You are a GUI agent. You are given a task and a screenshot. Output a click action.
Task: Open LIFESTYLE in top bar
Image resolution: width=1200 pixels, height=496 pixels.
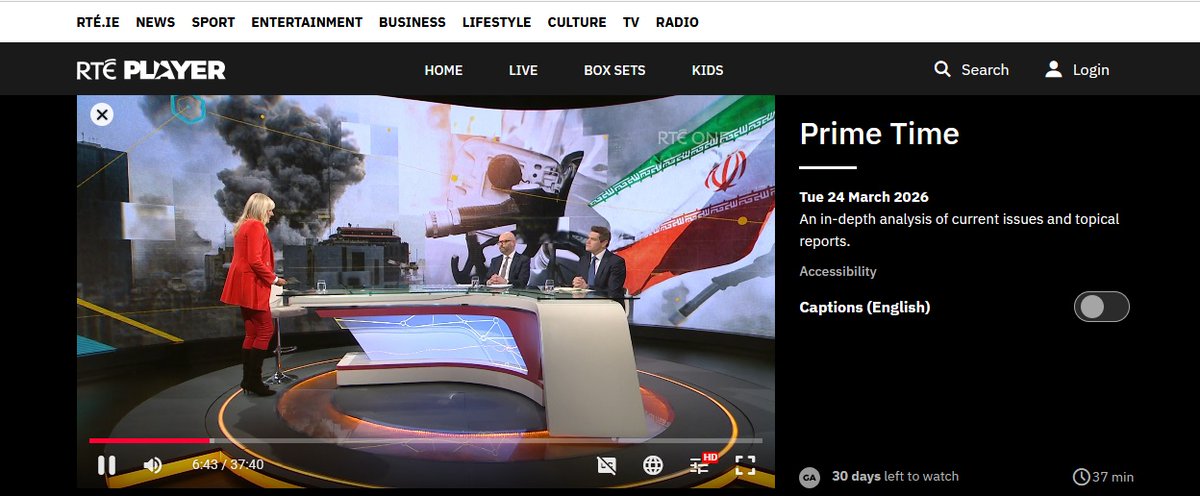[497, 22]
